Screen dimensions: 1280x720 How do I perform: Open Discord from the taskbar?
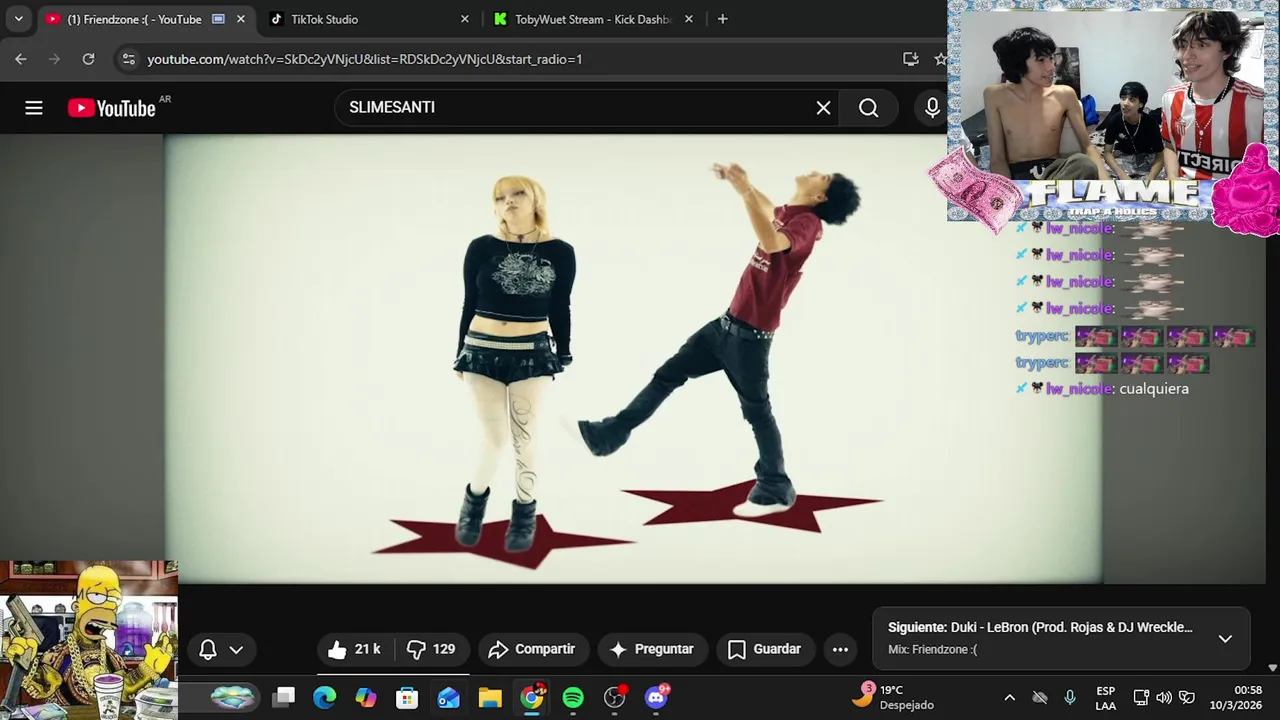point(657,697)
